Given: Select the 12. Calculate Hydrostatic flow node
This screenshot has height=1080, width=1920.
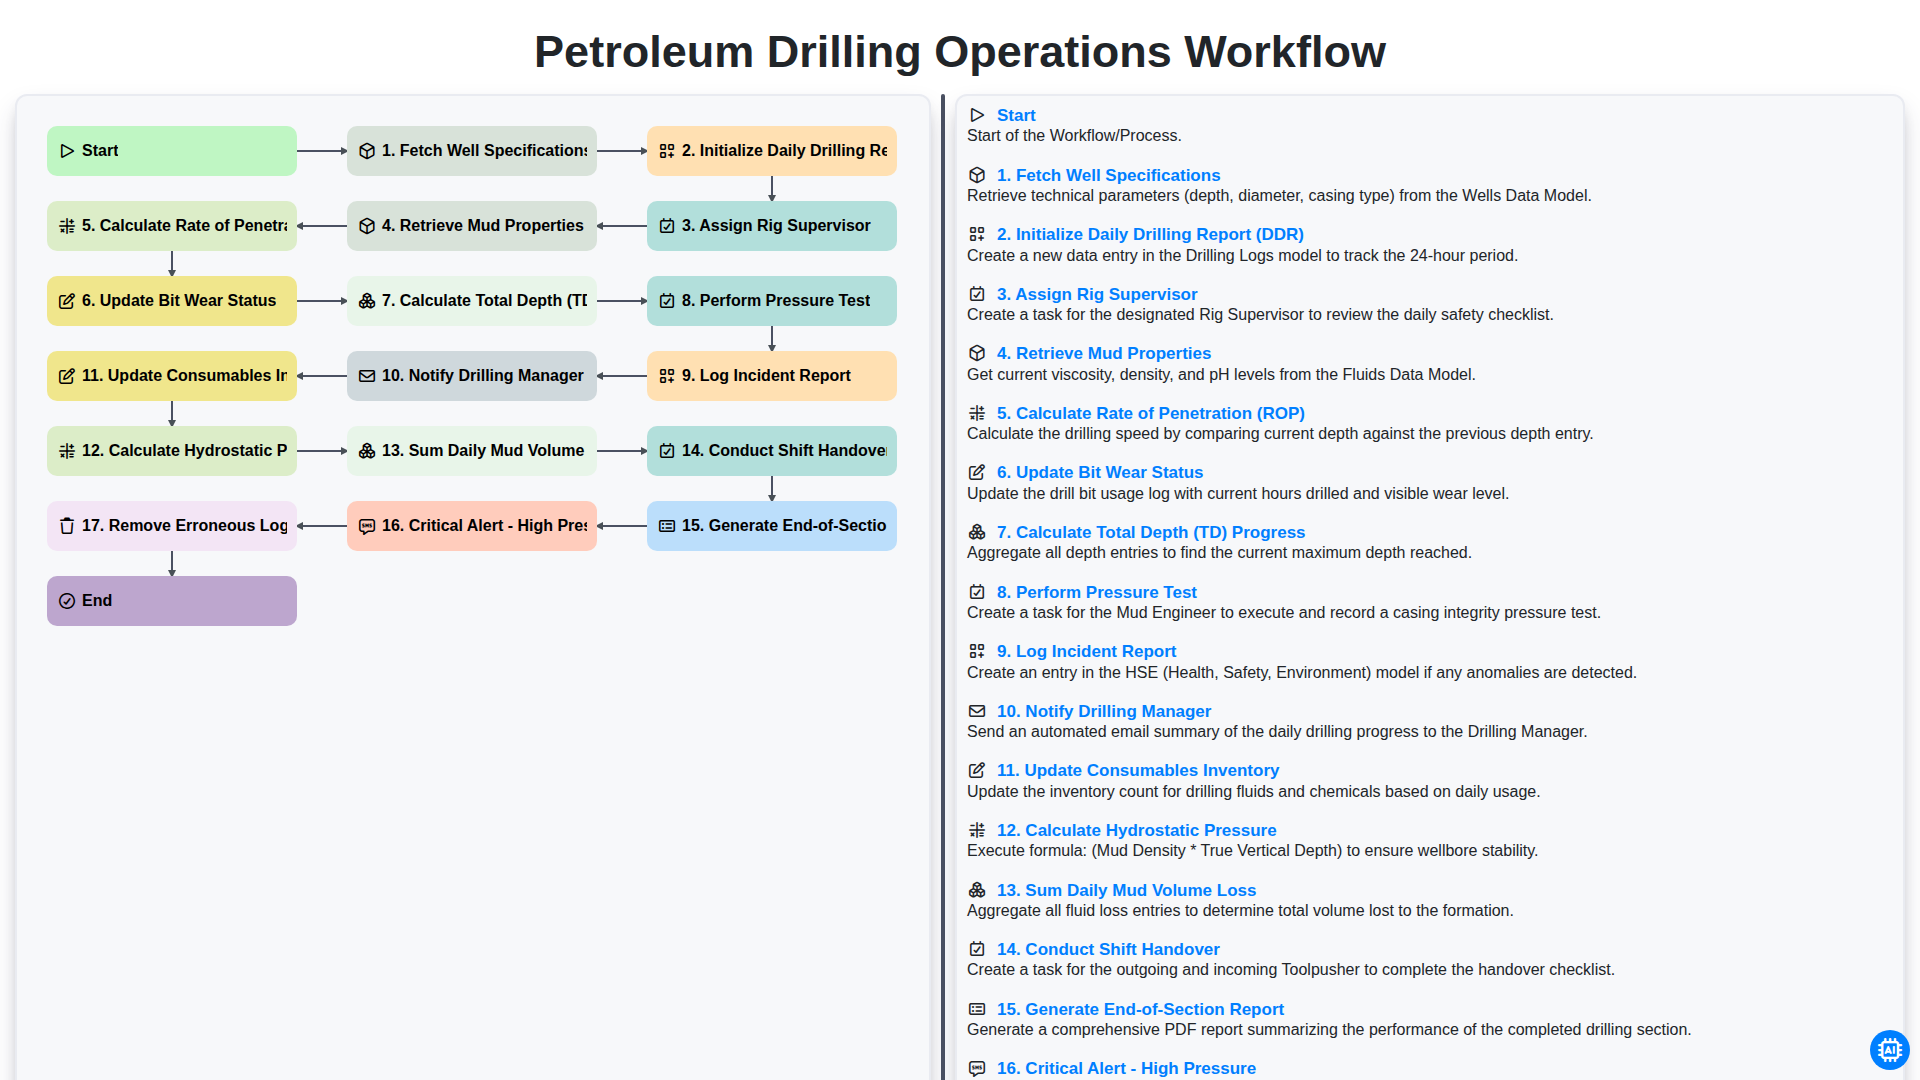Looking at the screenshot, I should tap(172, 451).
